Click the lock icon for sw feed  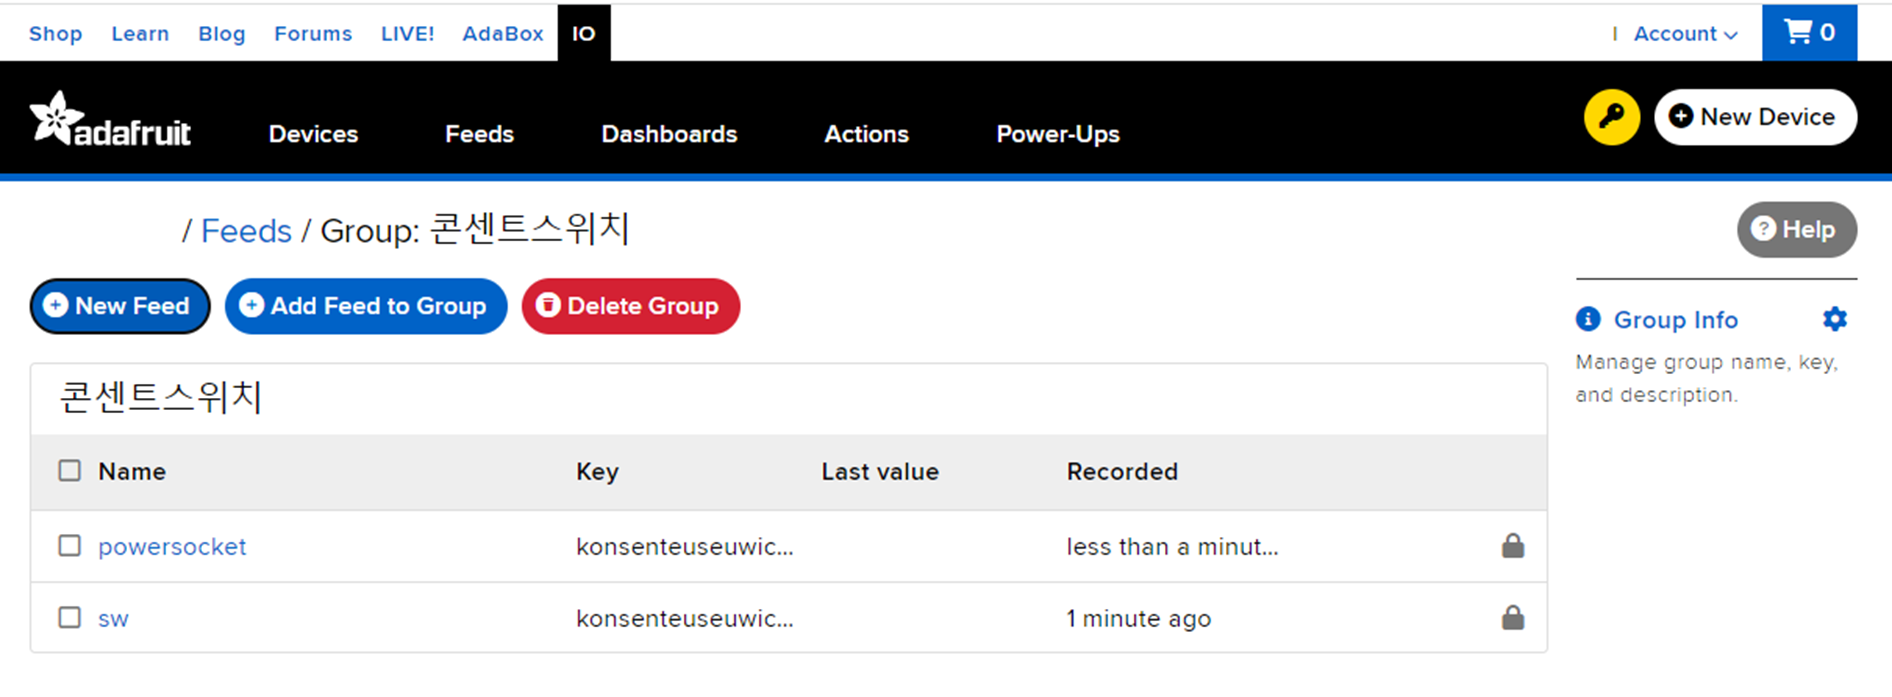(1512, 618)
